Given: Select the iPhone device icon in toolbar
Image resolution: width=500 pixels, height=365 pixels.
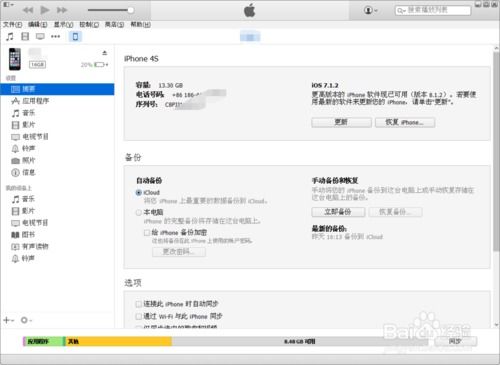Looking at the screenshot, I should [75, 36].
